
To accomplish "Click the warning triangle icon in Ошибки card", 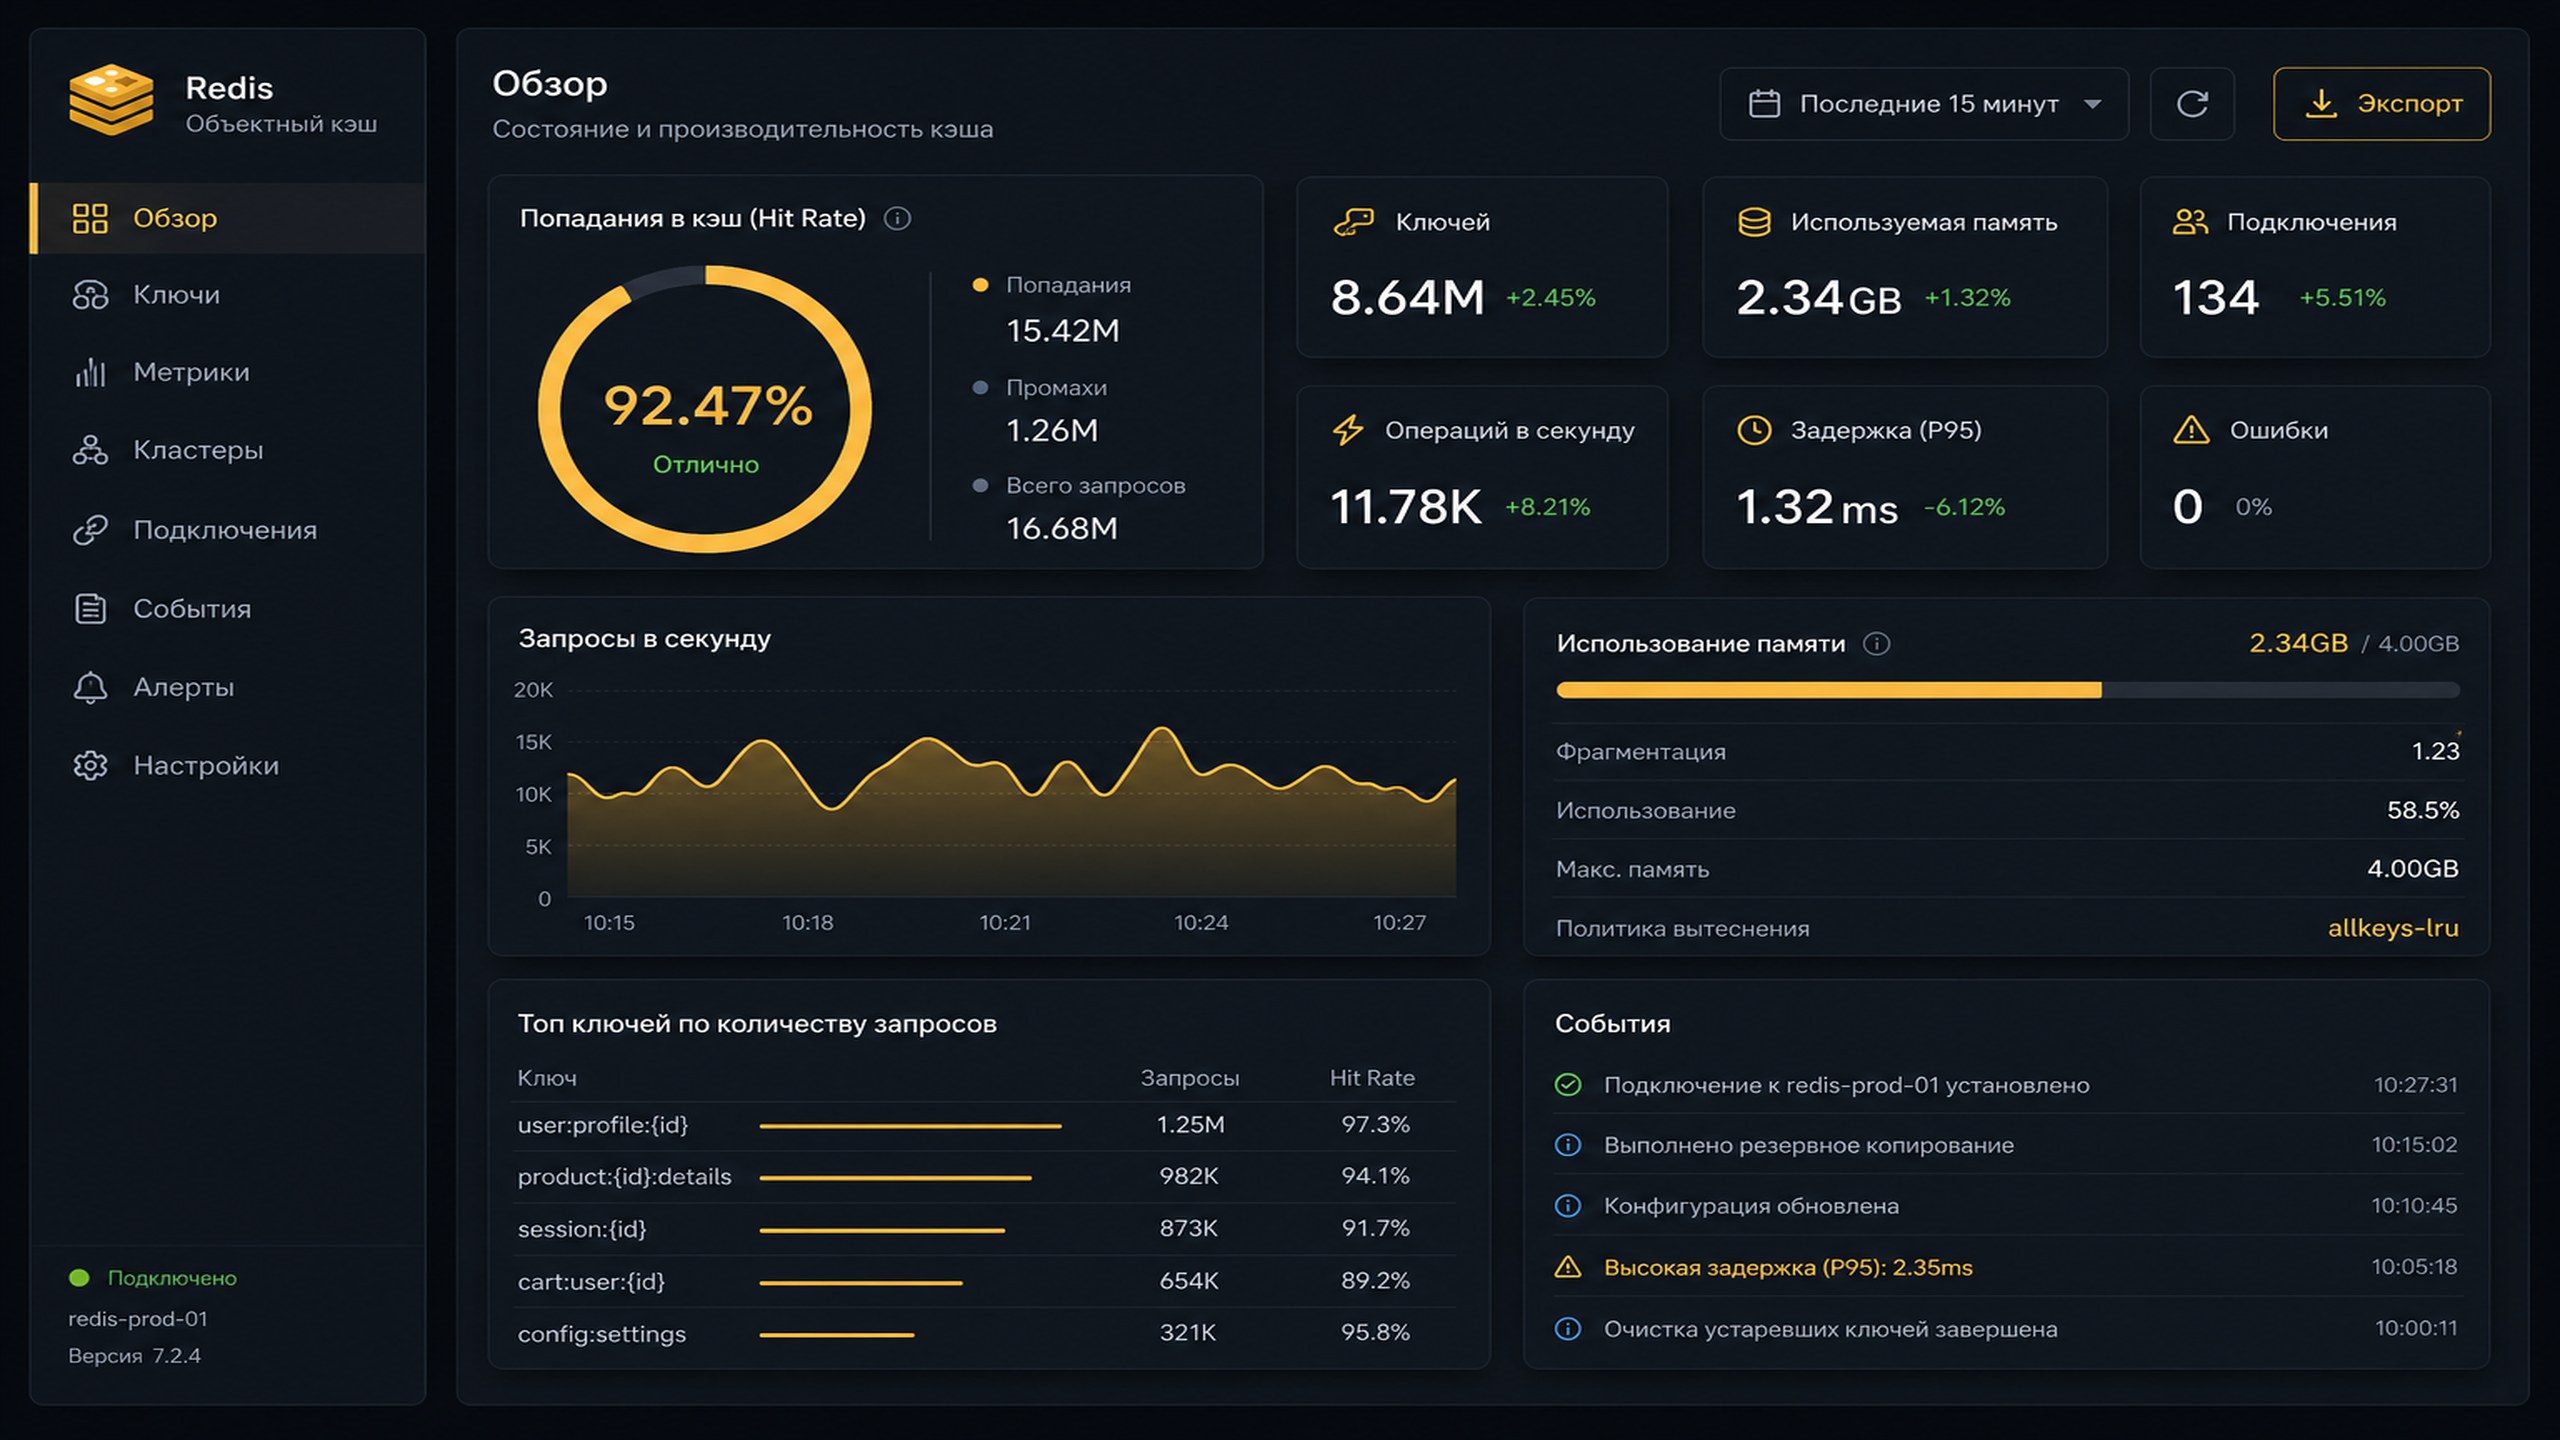I will pos(2191,430).
